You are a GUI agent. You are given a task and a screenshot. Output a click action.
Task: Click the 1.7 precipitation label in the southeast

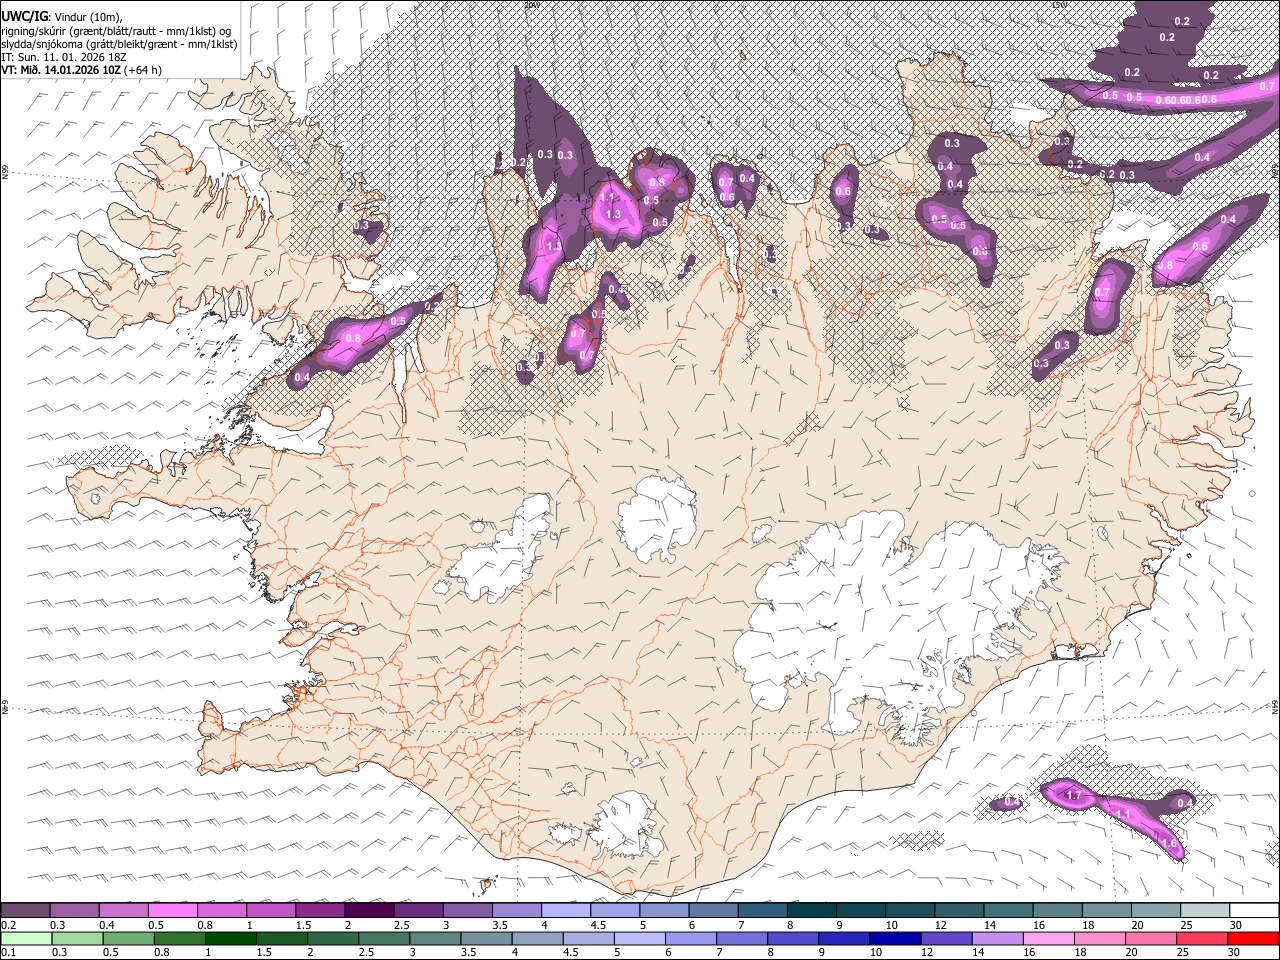tap(1075, 796)
